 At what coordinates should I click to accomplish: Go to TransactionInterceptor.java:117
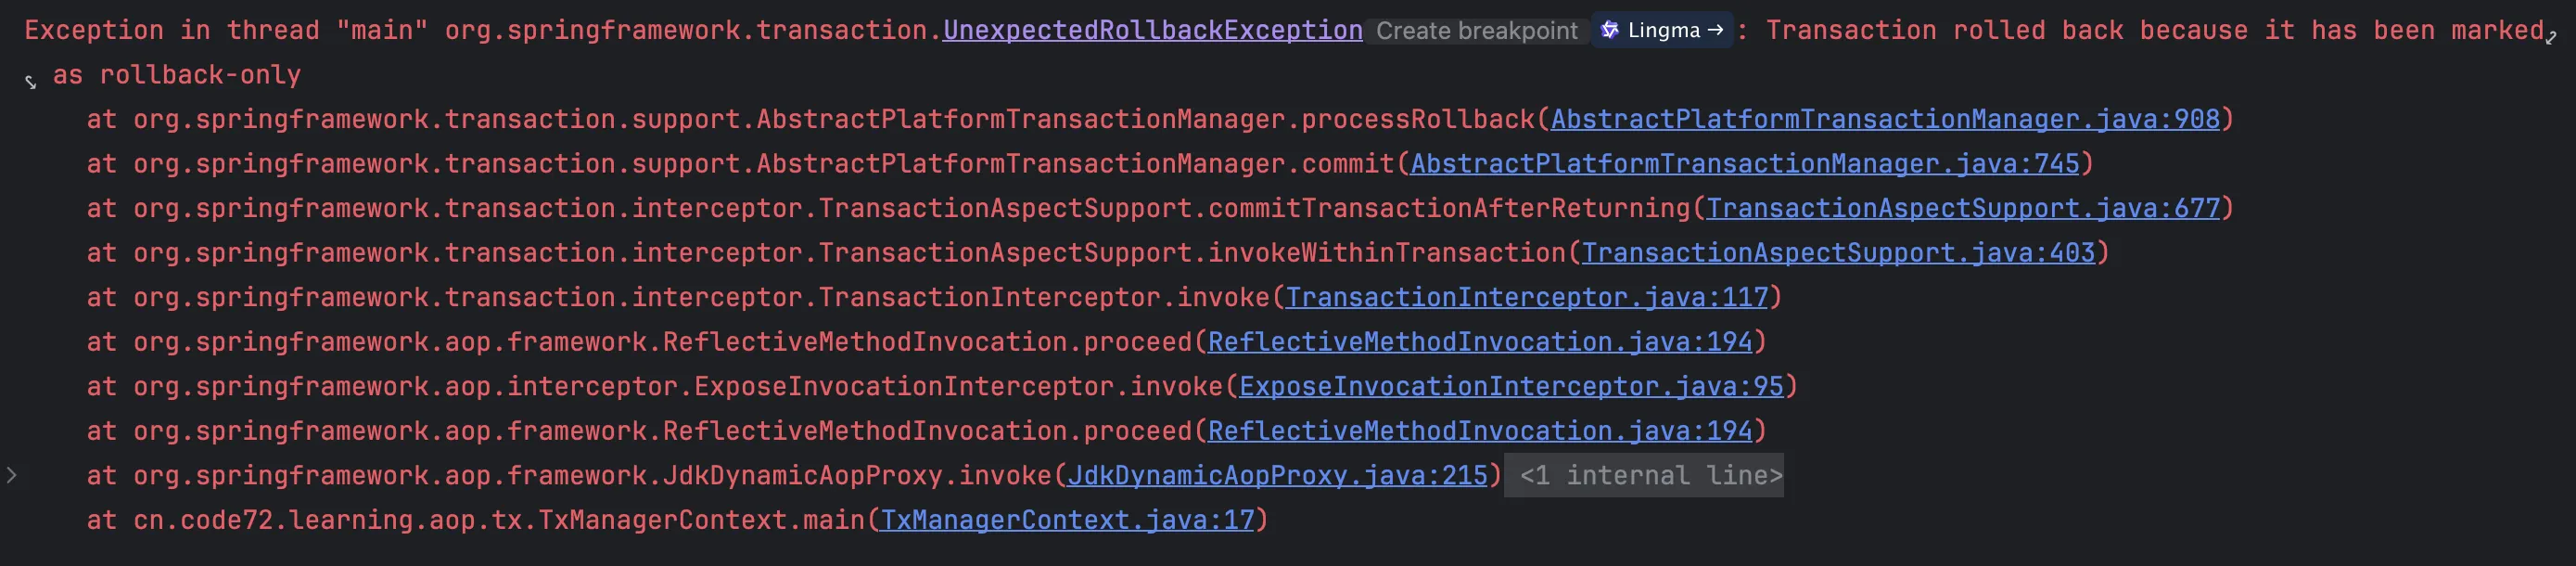point(1526,297)
